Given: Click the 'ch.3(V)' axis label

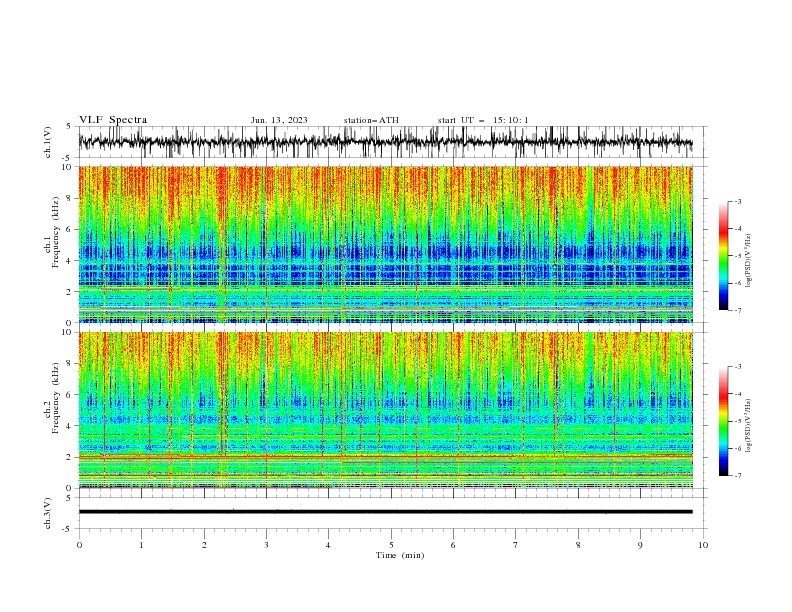Looking at the screenshot, I should tap(48, 513).
